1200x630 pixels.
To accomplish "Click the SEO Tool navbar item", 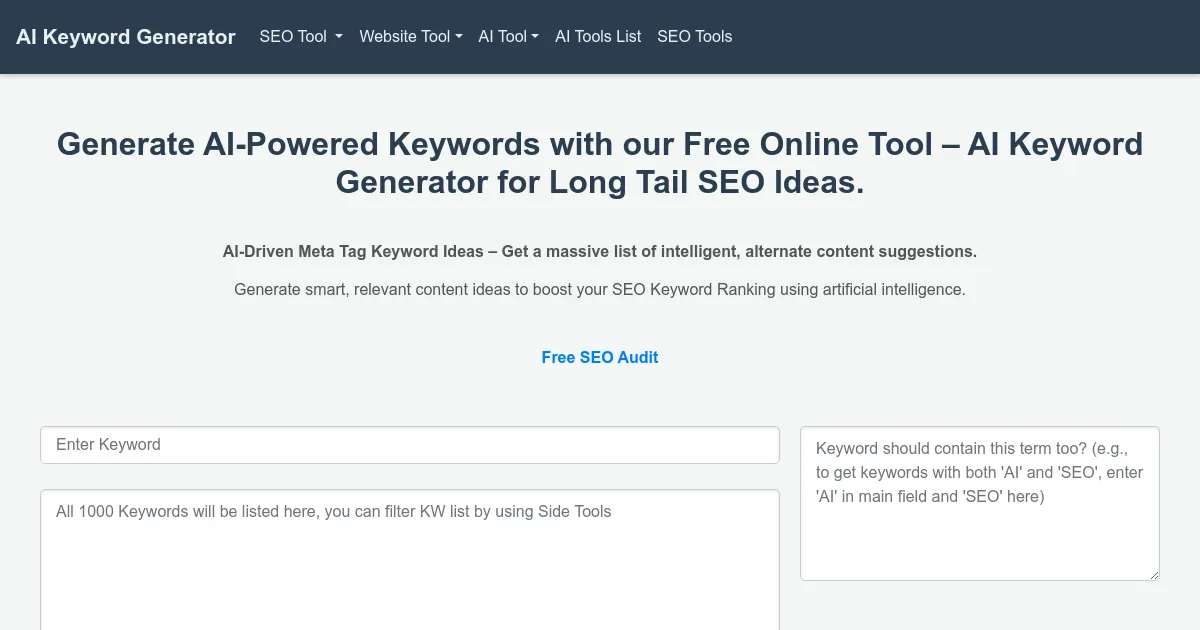I will [295, 37].
